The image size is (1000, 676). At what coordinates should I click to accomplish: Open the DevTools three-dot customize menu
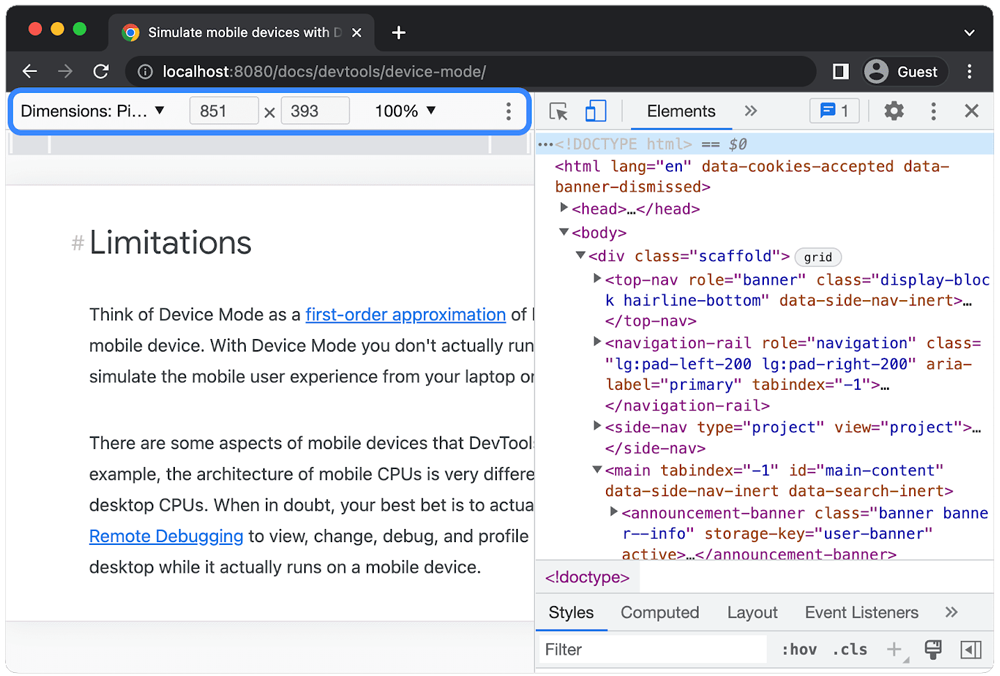tap(933, 111)
